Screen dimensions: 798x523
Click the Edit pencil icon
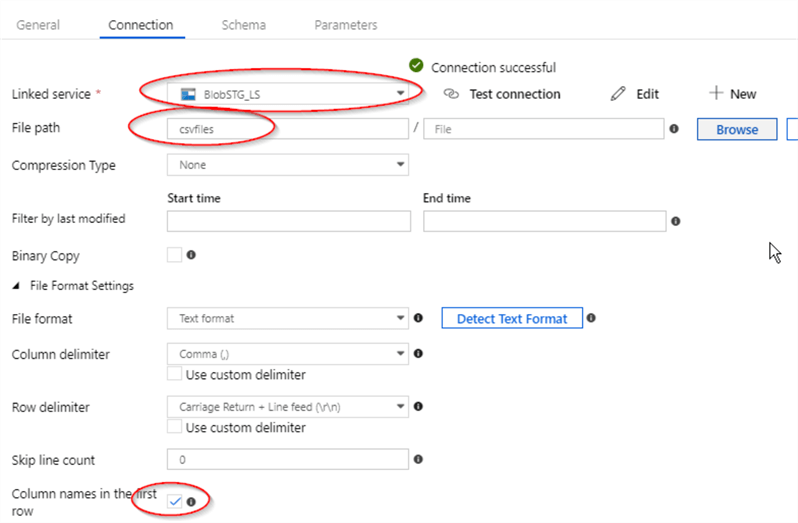tap(618, 94)
